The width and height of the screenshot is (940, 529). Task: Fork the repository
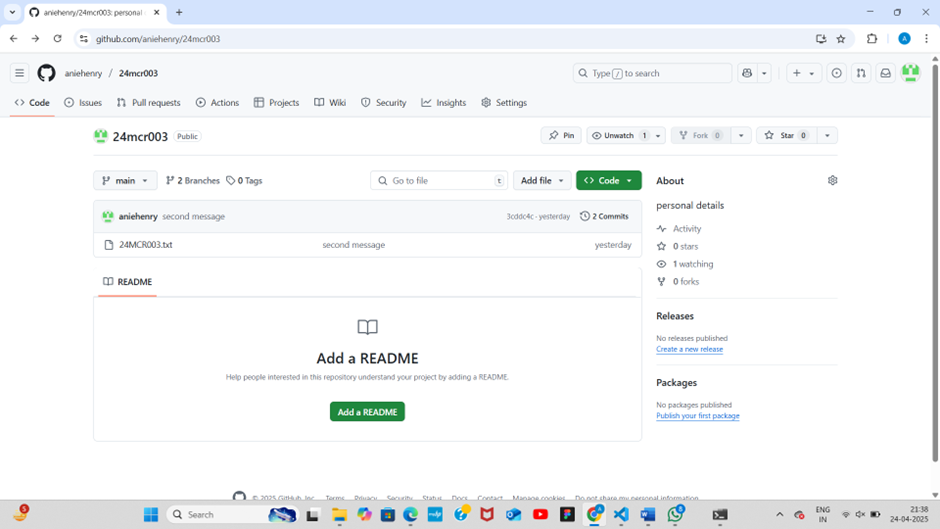(x=700, y=136)
